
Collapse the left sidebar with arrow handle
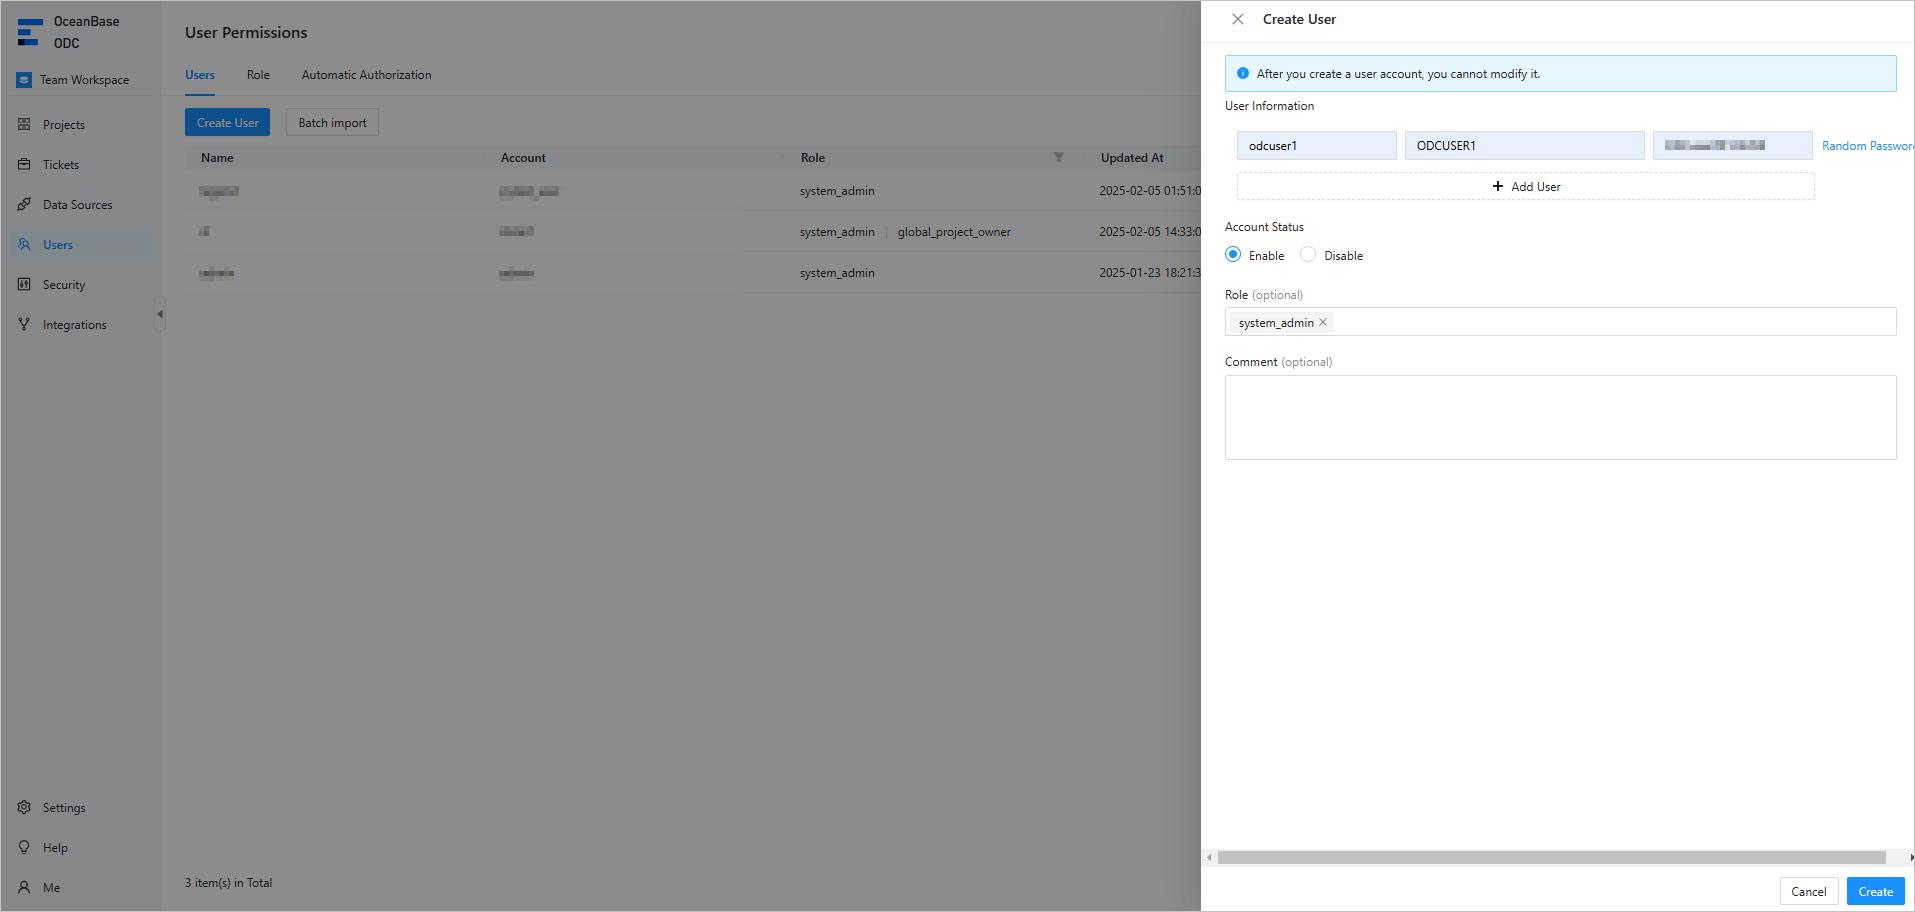pos(159,314)
